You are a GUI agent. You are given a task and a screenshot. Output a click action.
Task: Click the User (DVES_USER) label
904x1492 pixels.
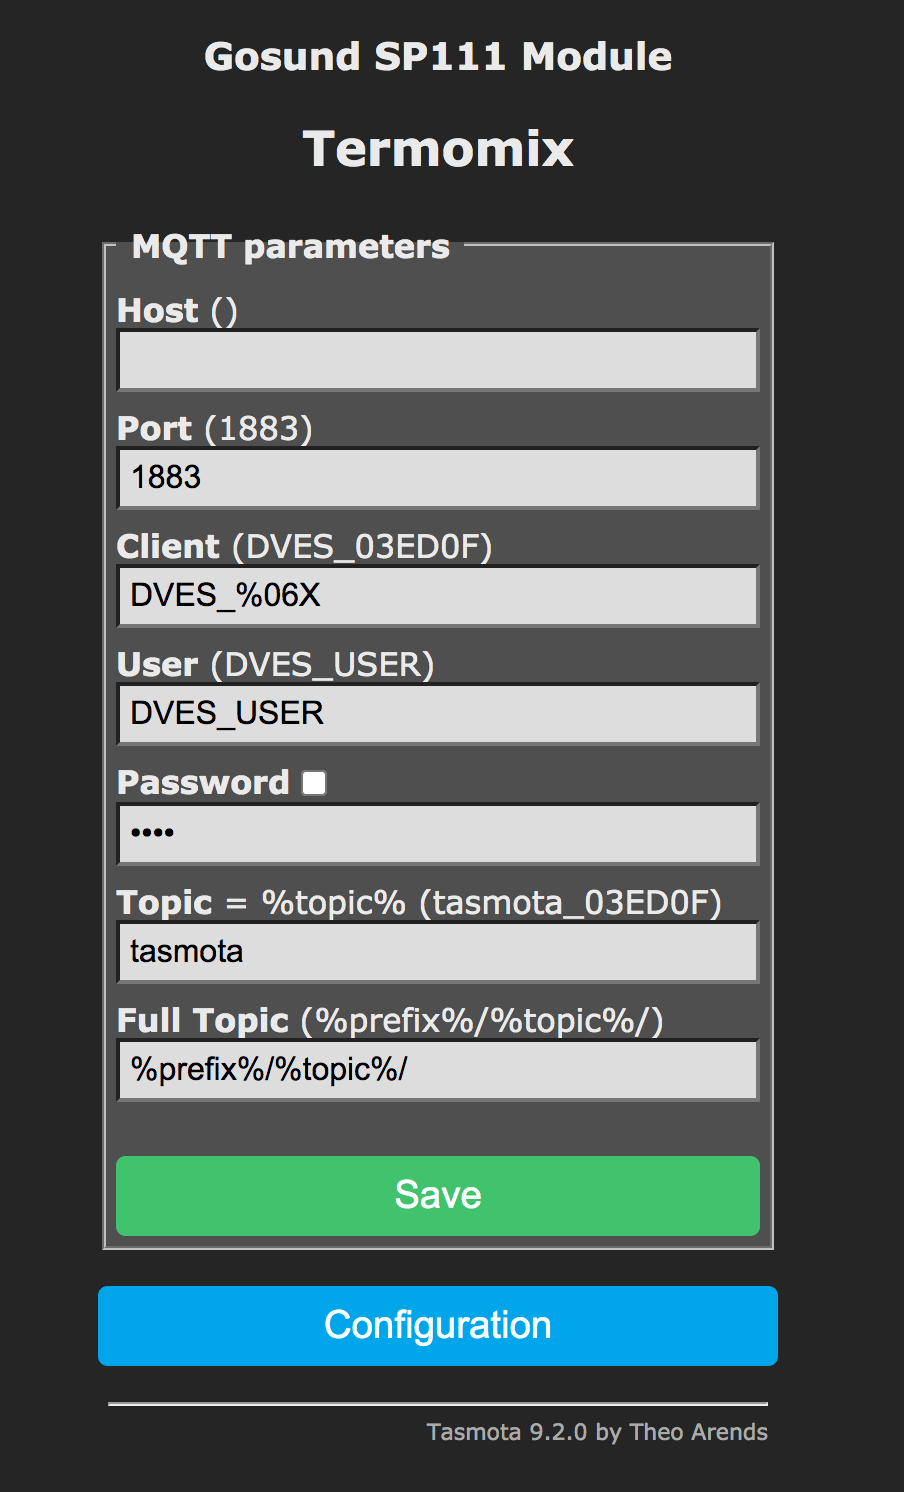point(276,665)
